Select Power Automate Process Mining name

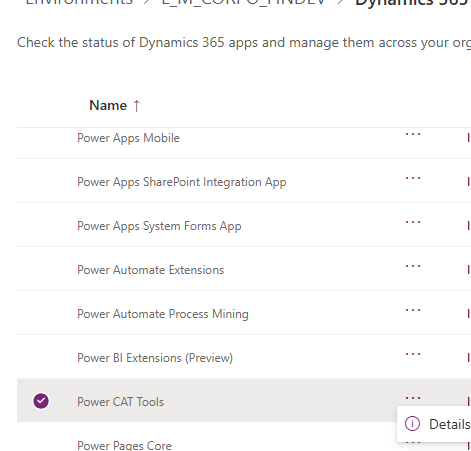[163, 314]
